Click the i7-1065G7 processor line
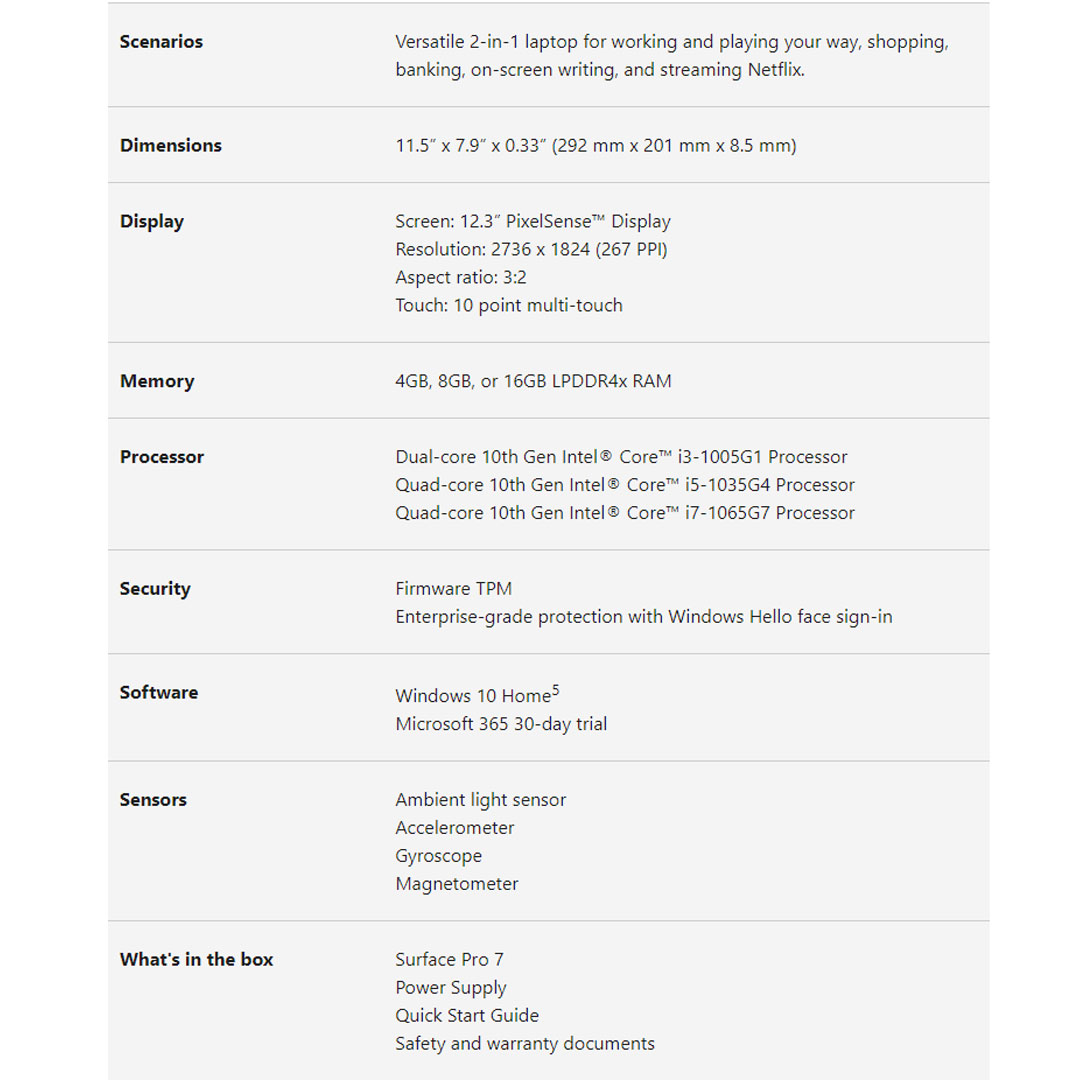The height and width of the screenshot is (1080, 1080). click(x=625, y=513)
